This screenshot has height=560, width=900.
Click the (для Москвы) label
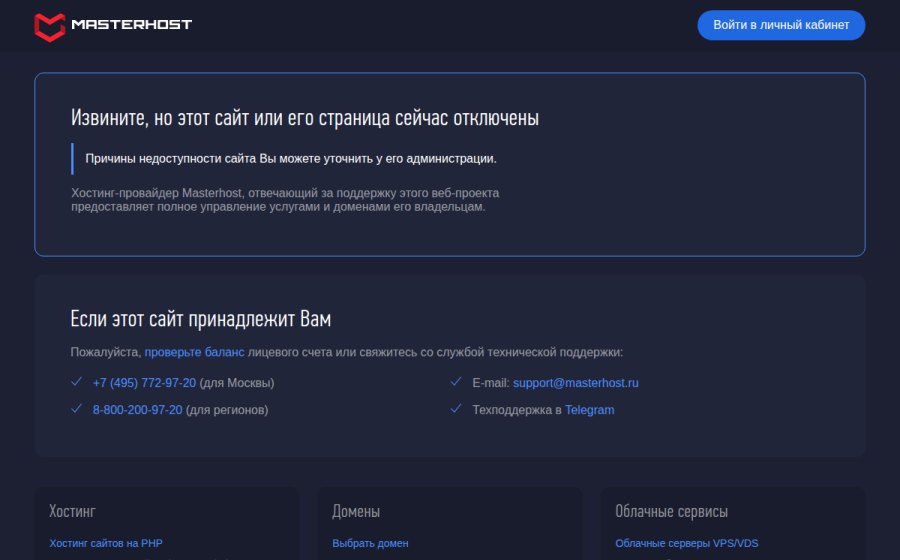pyautogui.click(x=236, y=383)
